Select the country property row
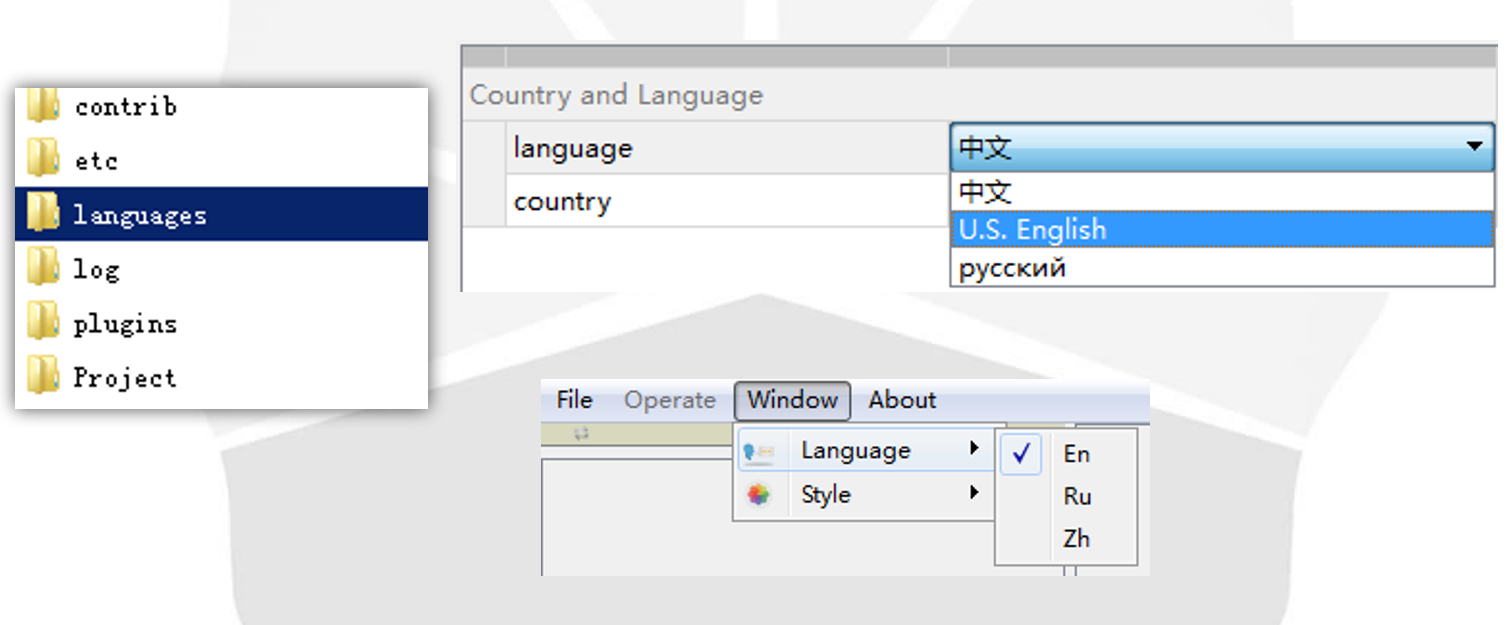Image resolution: width=1511 pixels, height=625 pixels. pyautogui.click(x=562, y=201)
